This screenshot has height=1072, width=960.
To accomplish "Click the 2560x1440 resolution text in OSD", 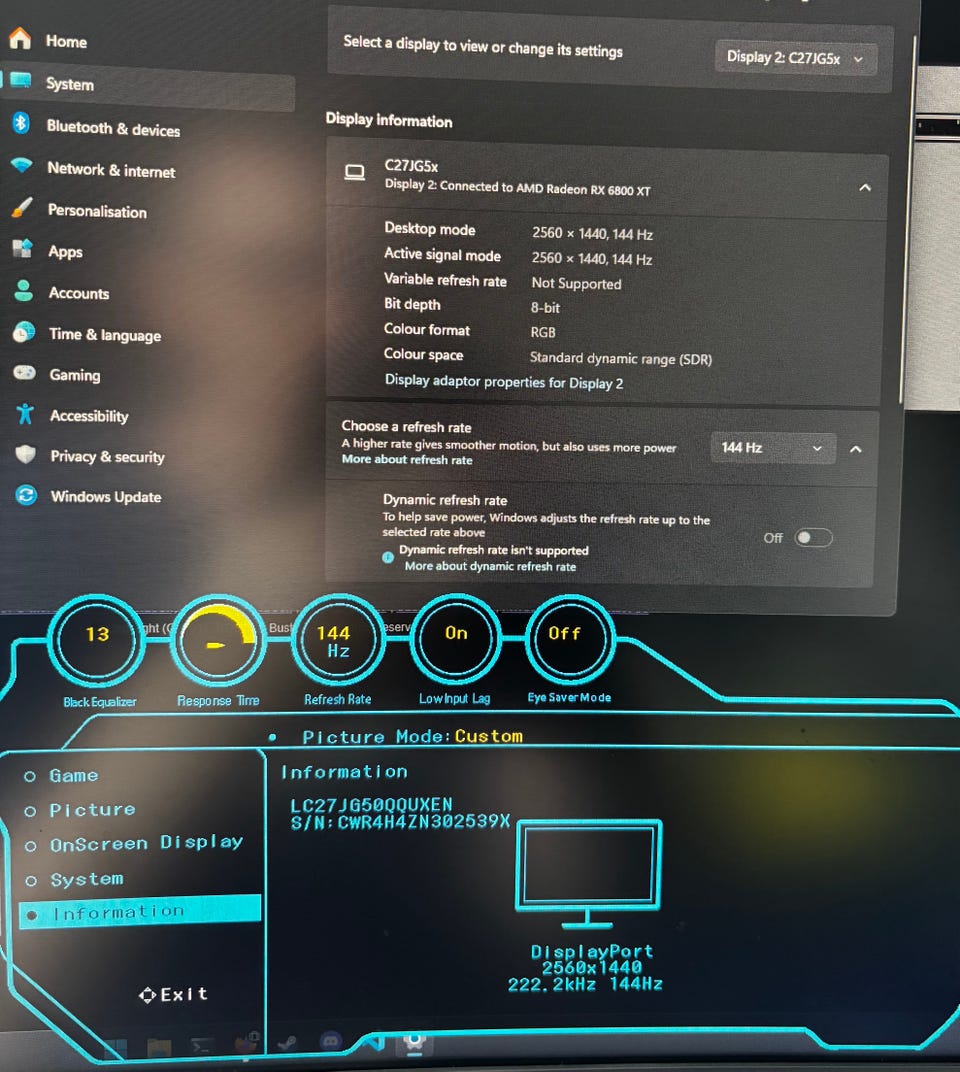I will point(592,967).
